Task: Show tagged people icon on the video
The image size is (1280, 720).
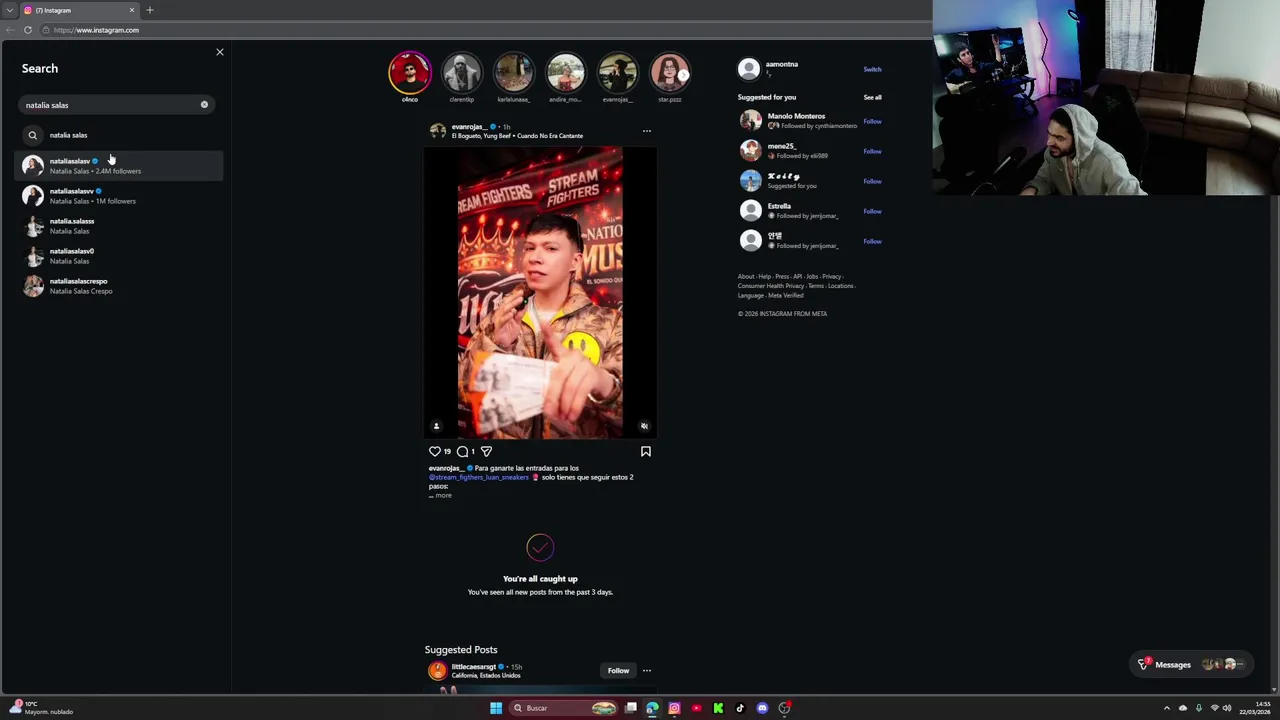Action: (x=436, y=426)
